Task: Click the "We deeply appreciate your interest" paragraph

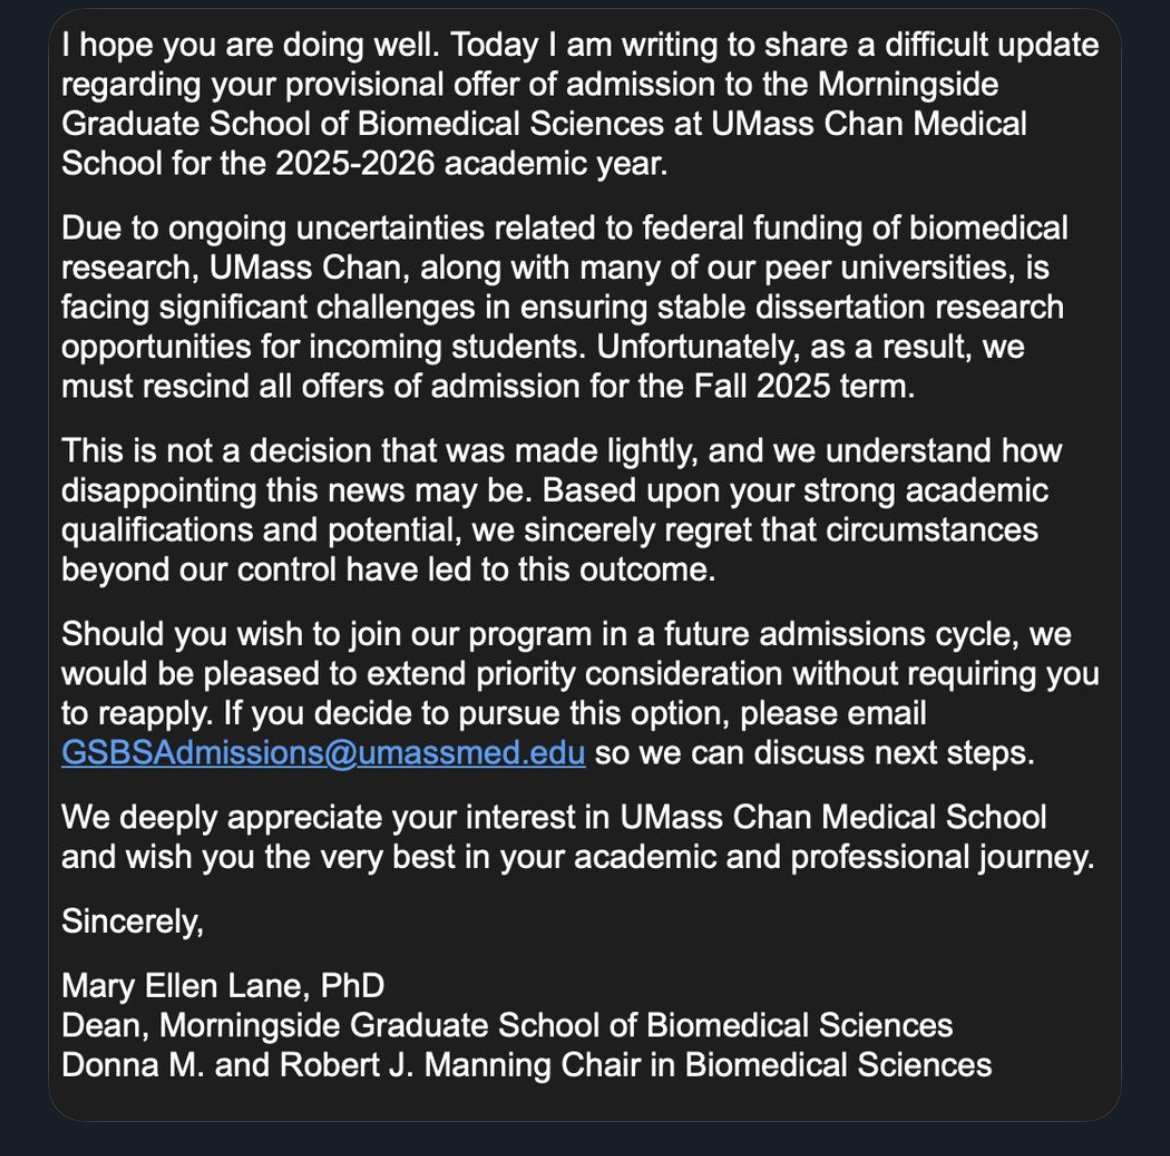Action: [x=577, y=837]
